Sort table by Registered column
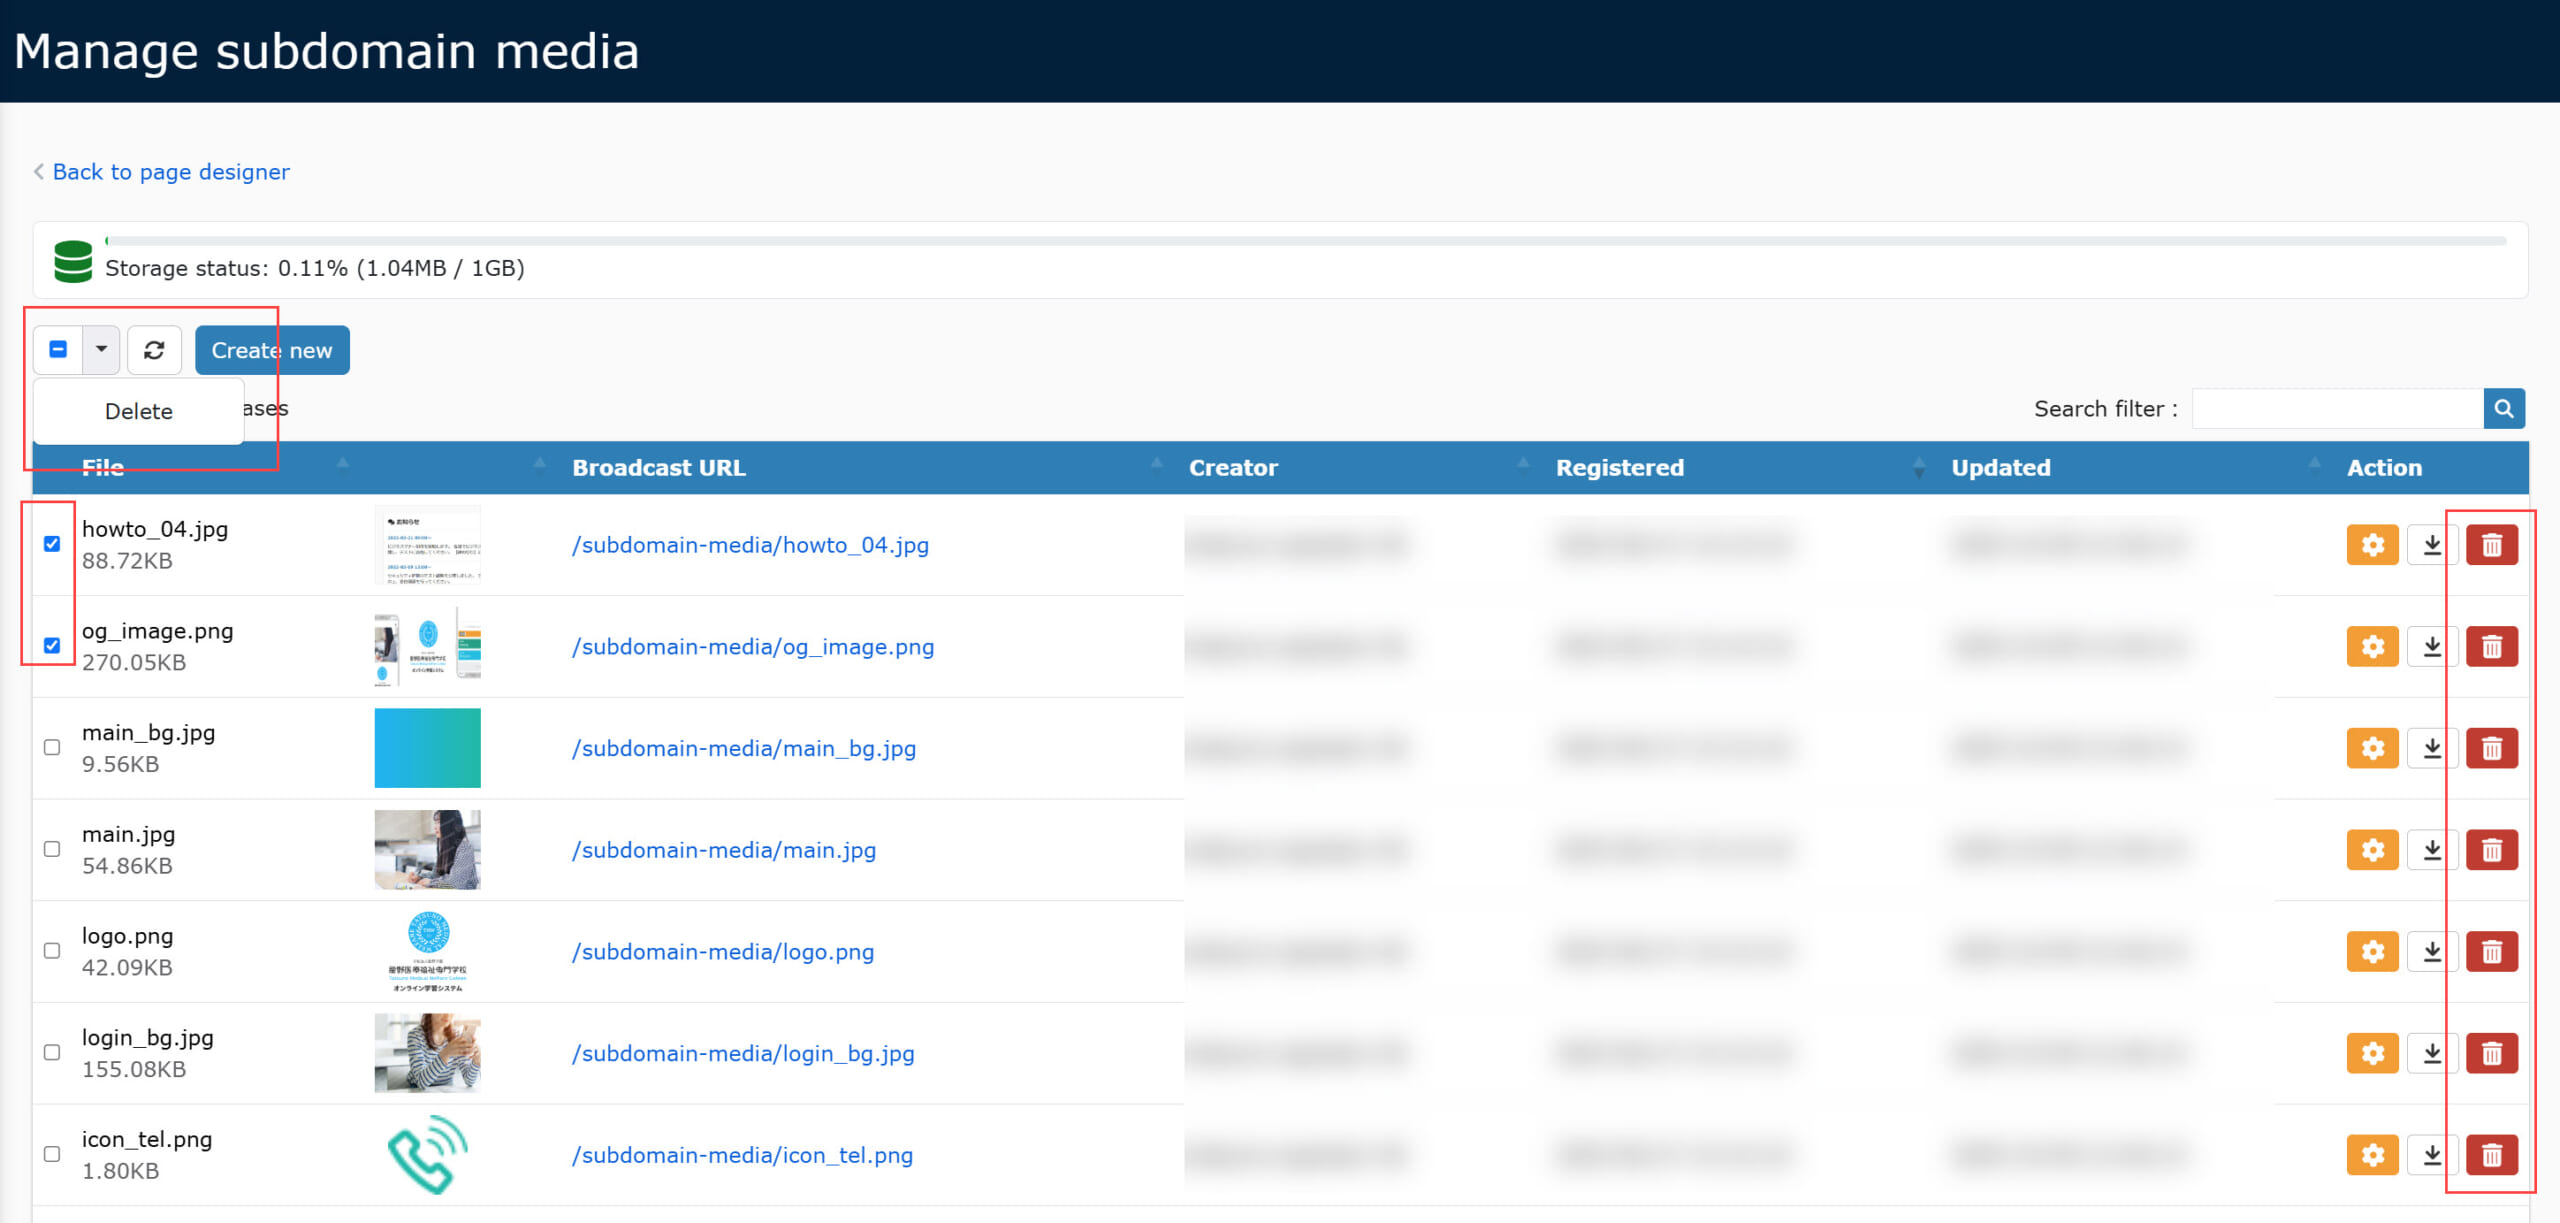 click(x=1619, y=468)
